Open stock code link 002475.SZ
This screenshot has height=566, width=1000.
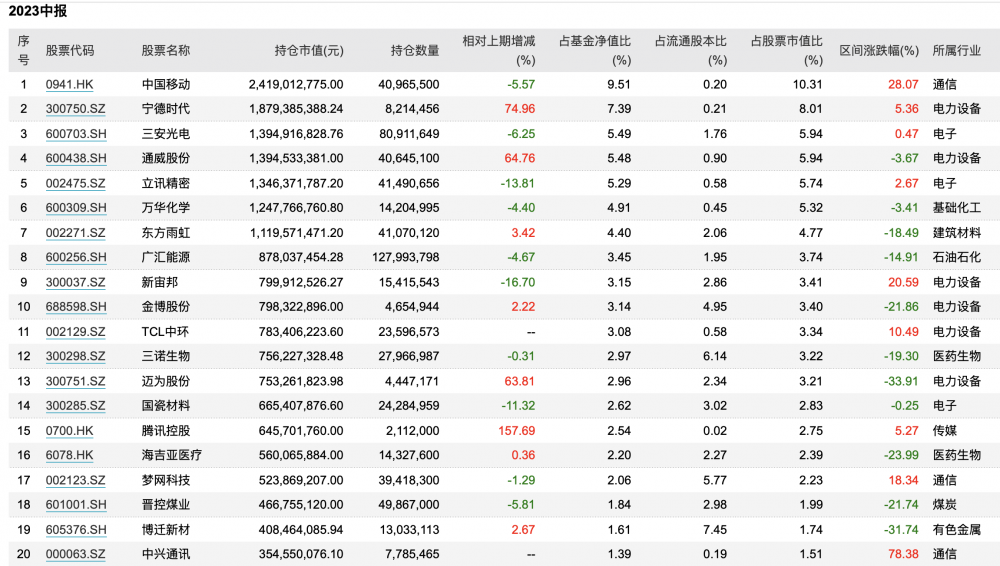point(75,184)
